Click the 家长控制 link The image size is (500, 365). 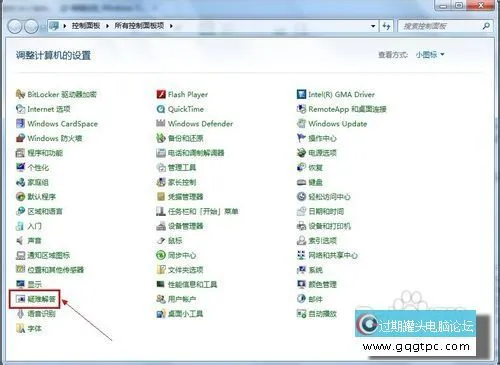tap(182, 182)
